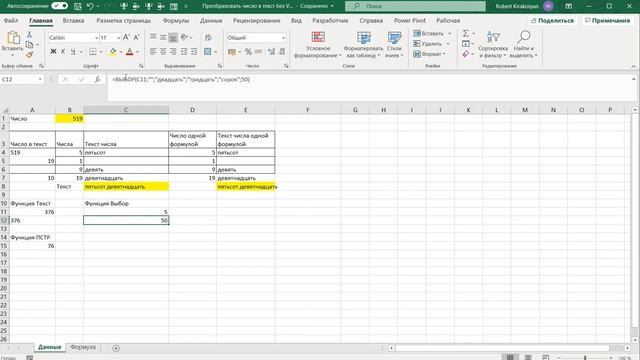Viewport: 640px width, 360px height.
Task: Open Cell Styles (Стили ячеек)
Action: point(394,44)
